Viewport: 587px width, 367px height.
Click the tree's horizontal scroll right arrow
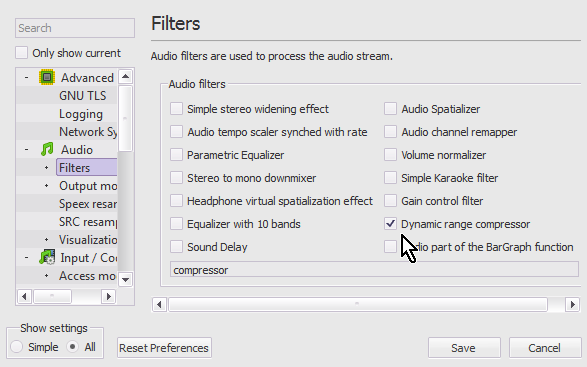click(x=109, y=297)
